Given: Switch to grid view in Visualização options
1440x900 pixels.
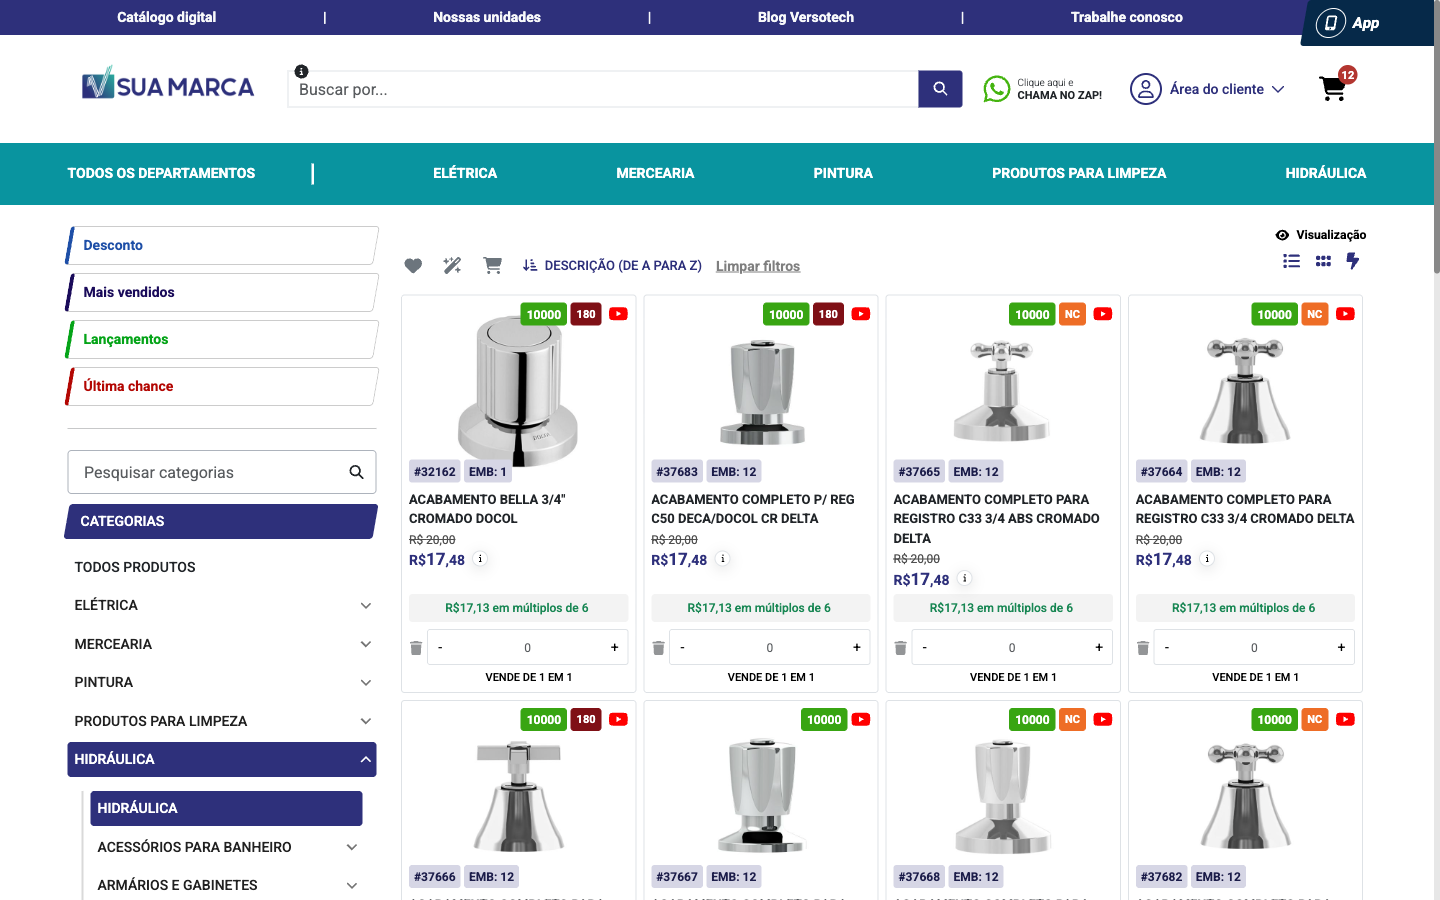Looking at the screenshot, I should point(1322,261).
